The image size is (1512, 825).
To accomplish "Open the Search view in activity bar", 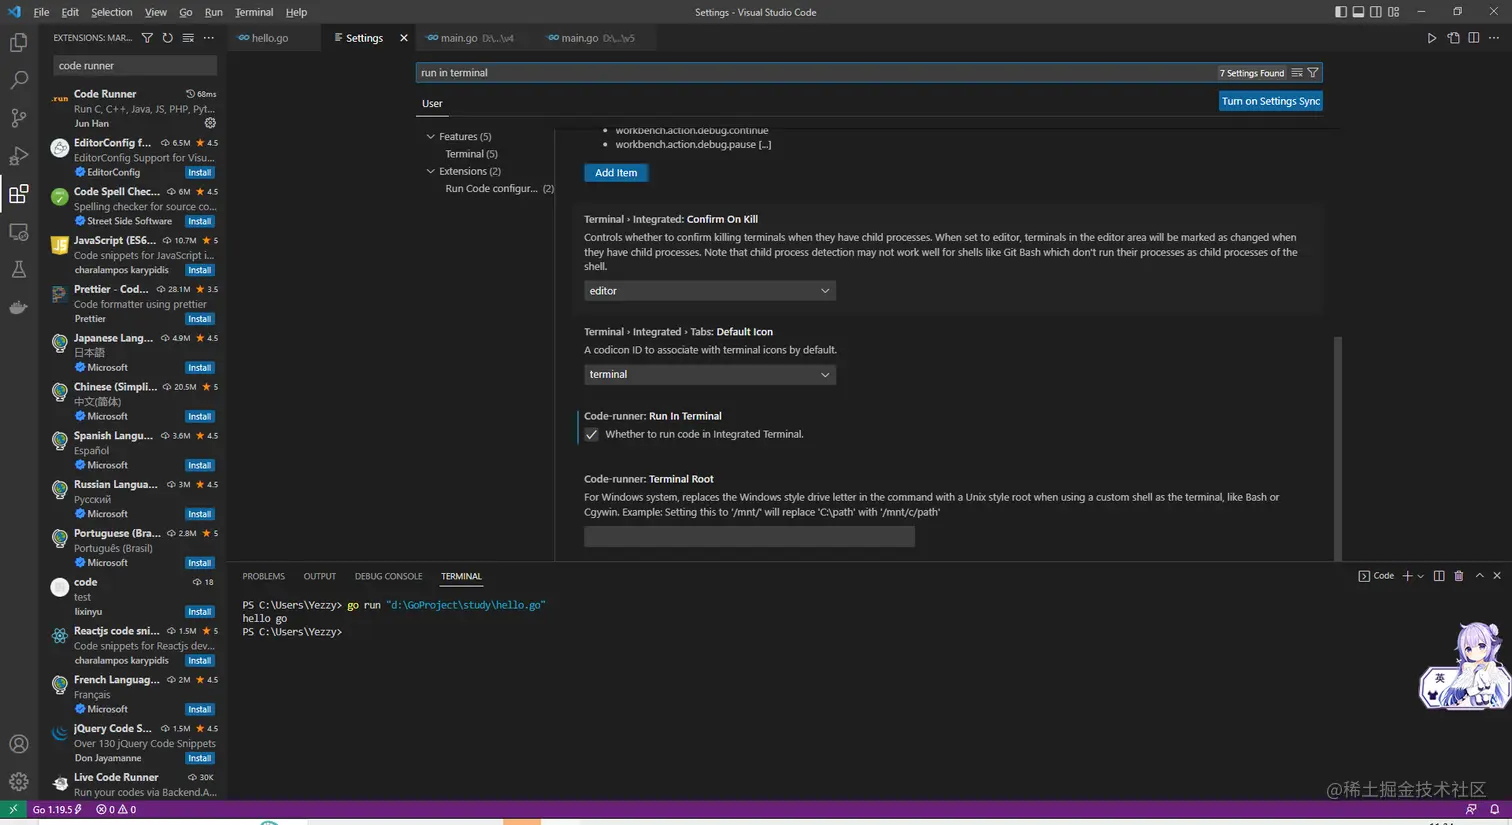I will [x=18, y=80].
